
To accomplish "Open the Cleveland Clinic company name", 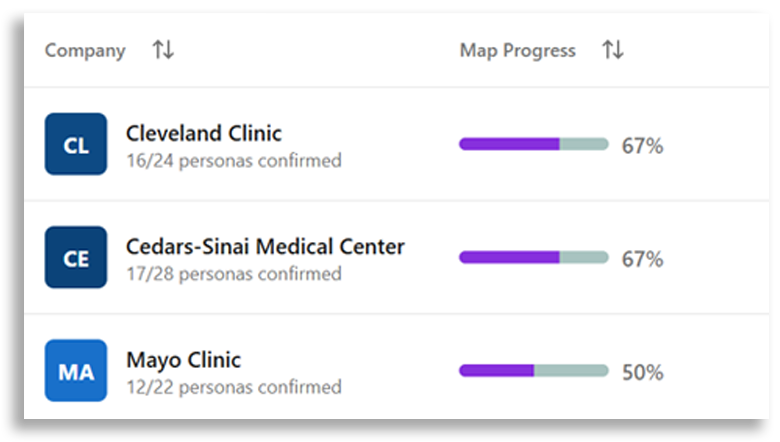I will tap(204, 133).
